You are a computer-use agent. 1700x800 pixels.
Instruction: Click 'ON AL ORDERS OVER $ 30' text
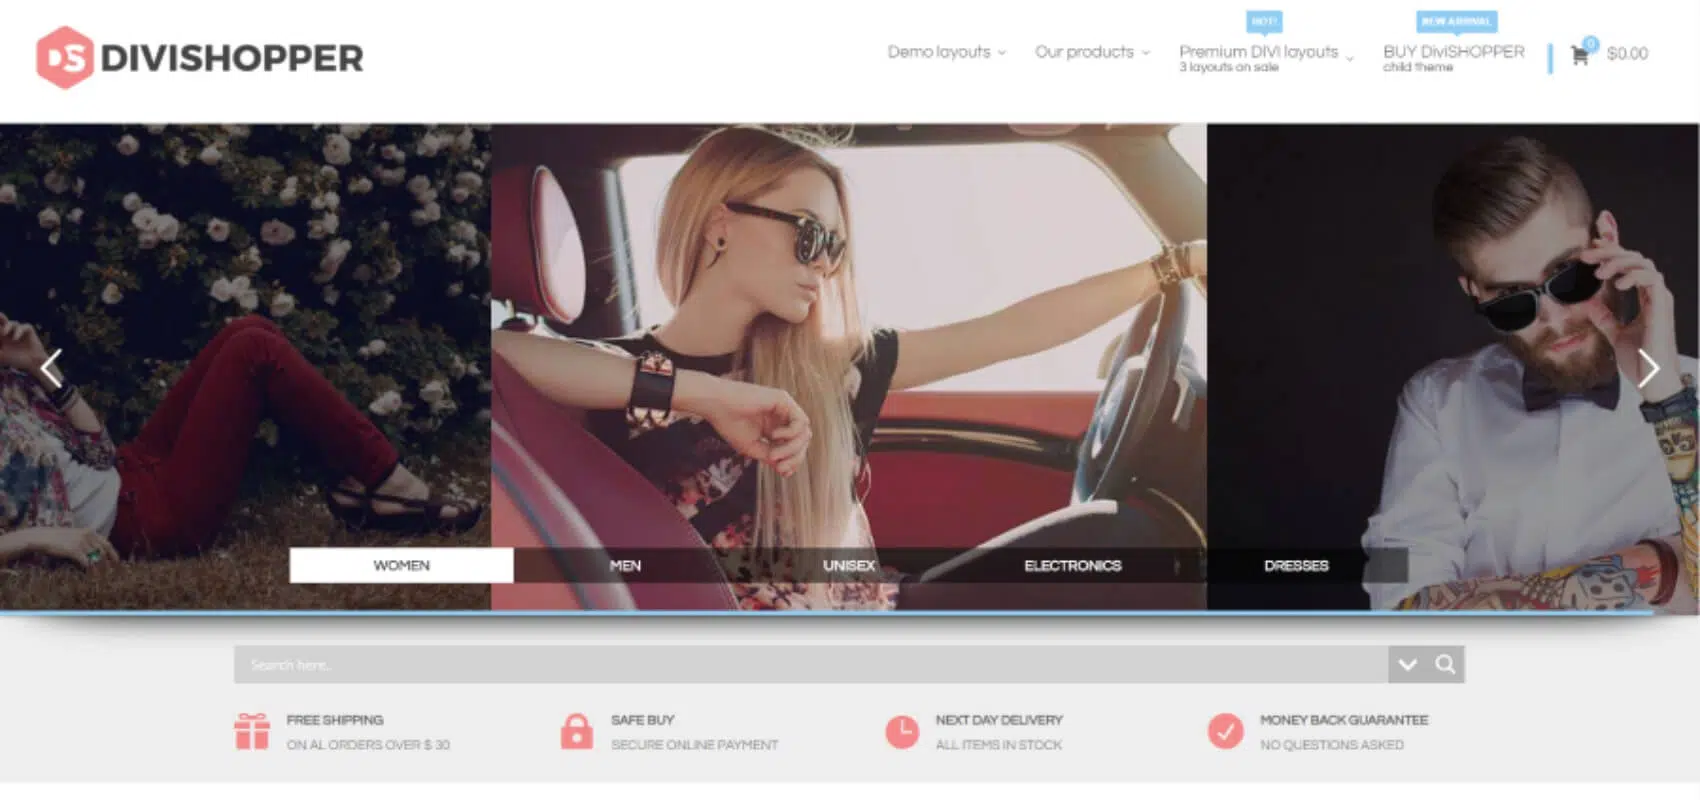click(368, 745)
